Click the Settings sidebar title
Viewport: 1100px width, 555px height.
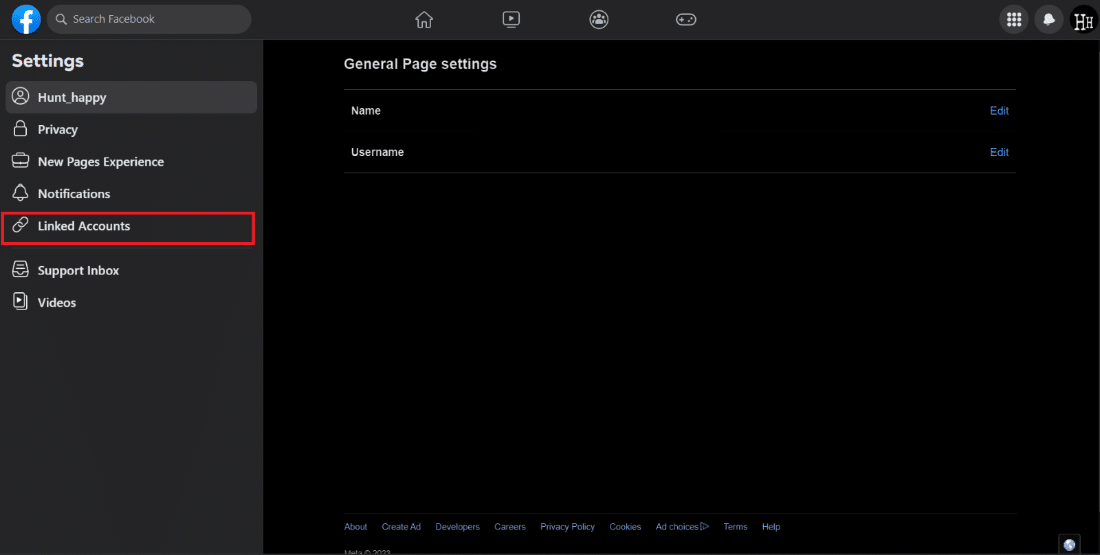tap(48, 61)
